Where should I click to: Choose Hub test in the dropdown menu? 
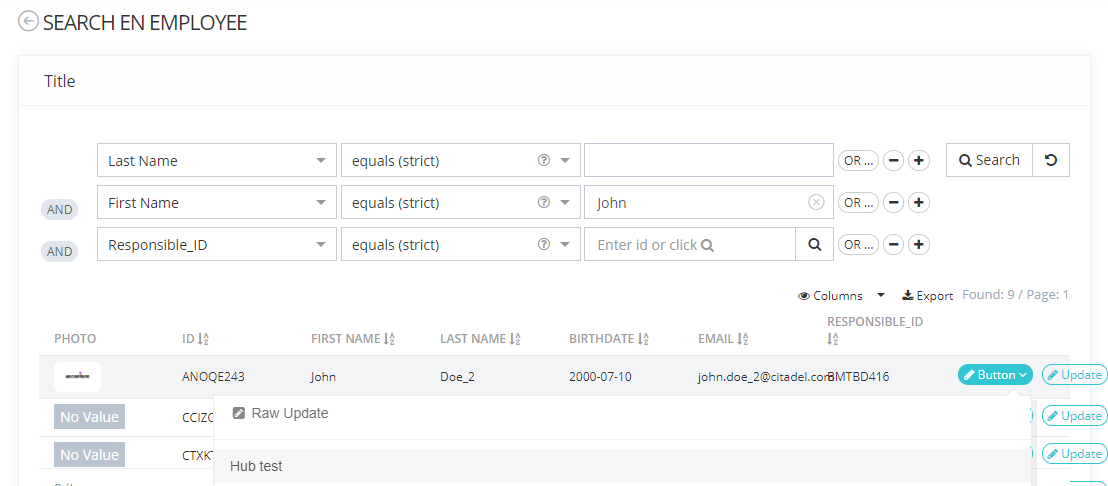pos(257,466)
